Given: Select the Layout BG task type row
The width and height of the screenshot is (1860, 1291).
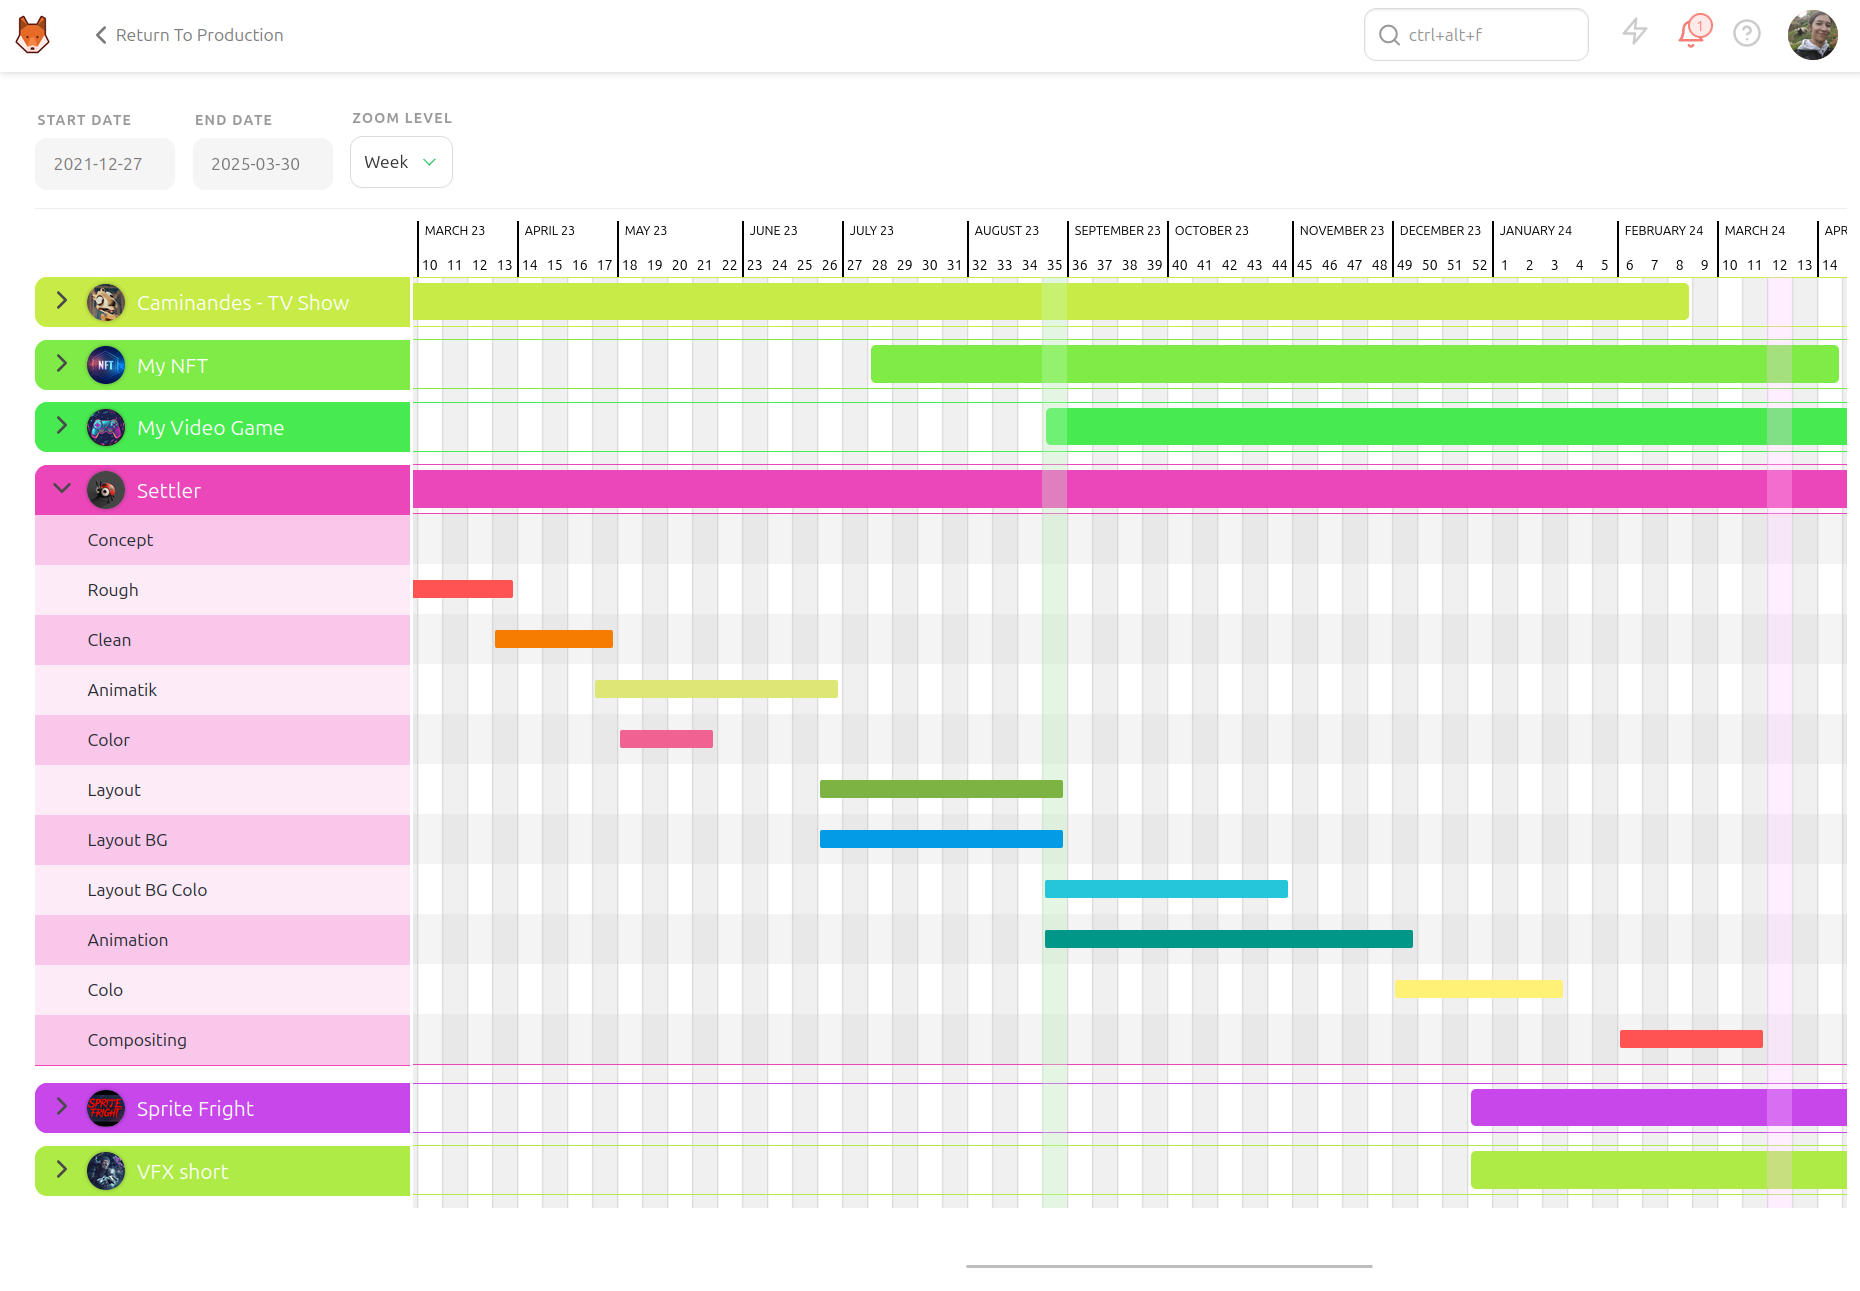Looking at the screenshot, I should (x=222, y=840).
